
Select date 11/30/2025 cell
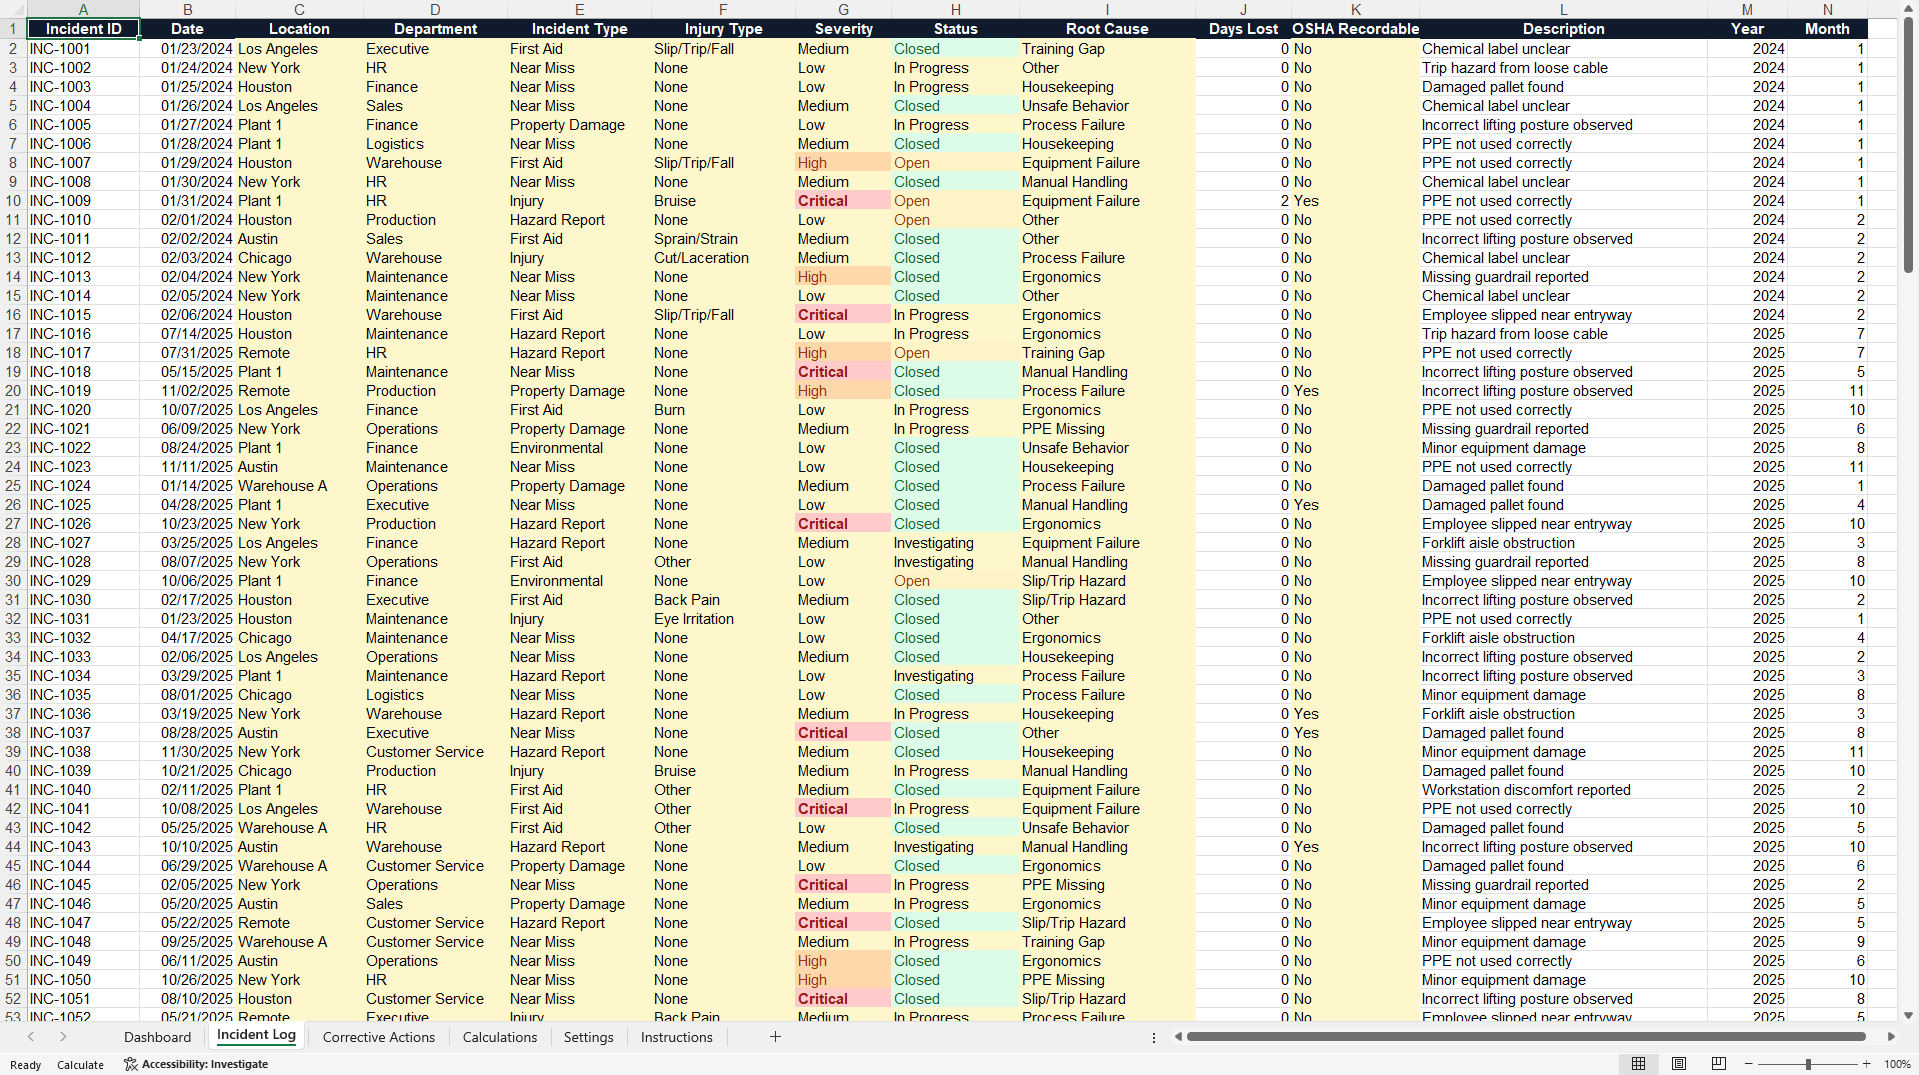point(187,752)
